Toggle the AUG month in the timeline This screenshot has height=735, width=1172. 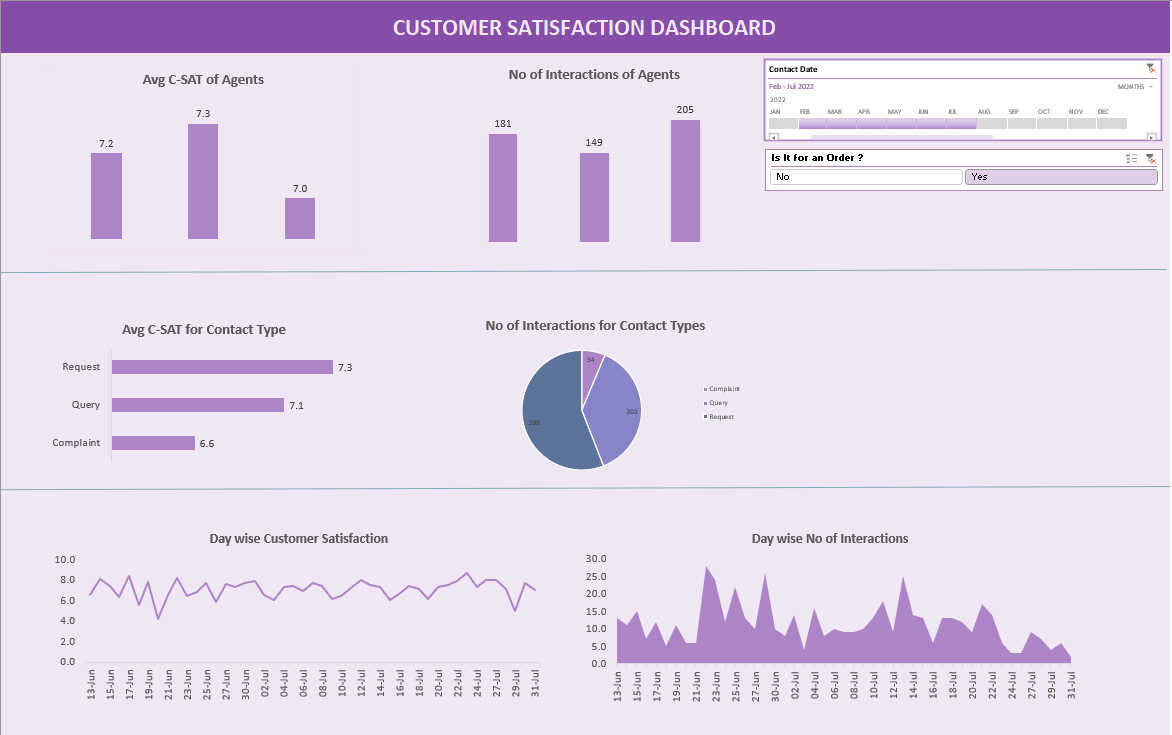click(991, 123)
